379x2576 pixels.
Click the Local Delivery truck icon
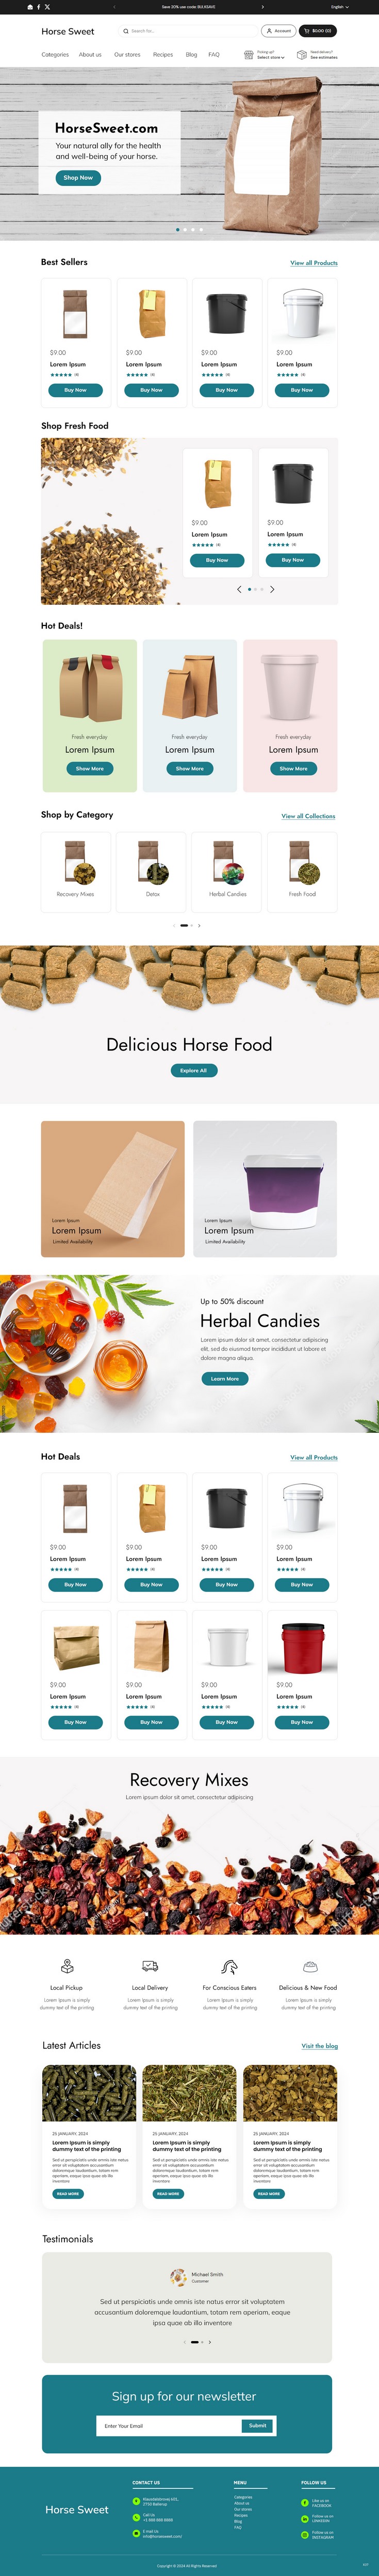point(150,1966)
